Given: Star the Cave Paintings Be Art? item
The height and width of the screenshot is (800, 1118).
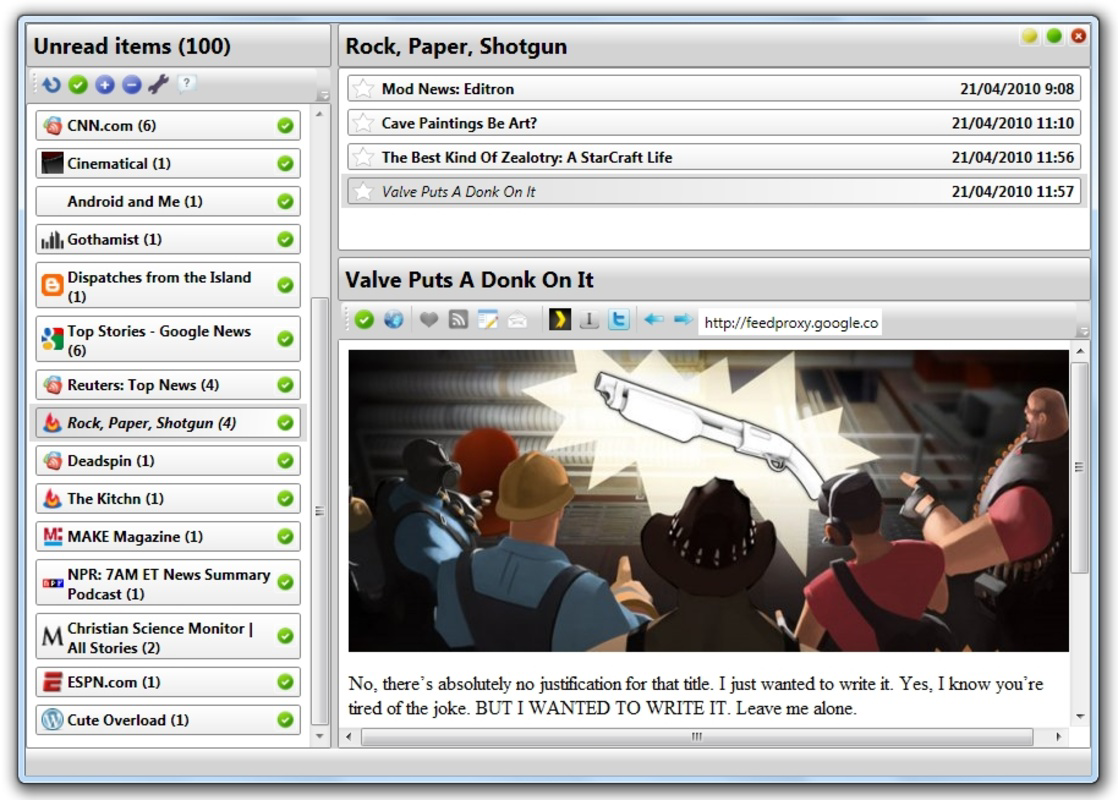Looking at the screenshot, I should [364, 123].
